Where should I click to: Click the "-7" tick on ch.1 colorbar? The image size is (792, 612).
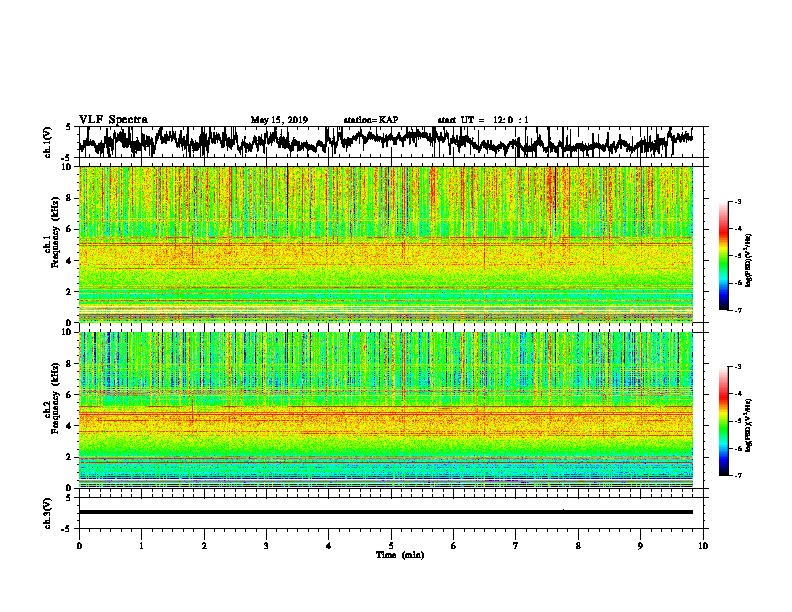pos(736,310)
